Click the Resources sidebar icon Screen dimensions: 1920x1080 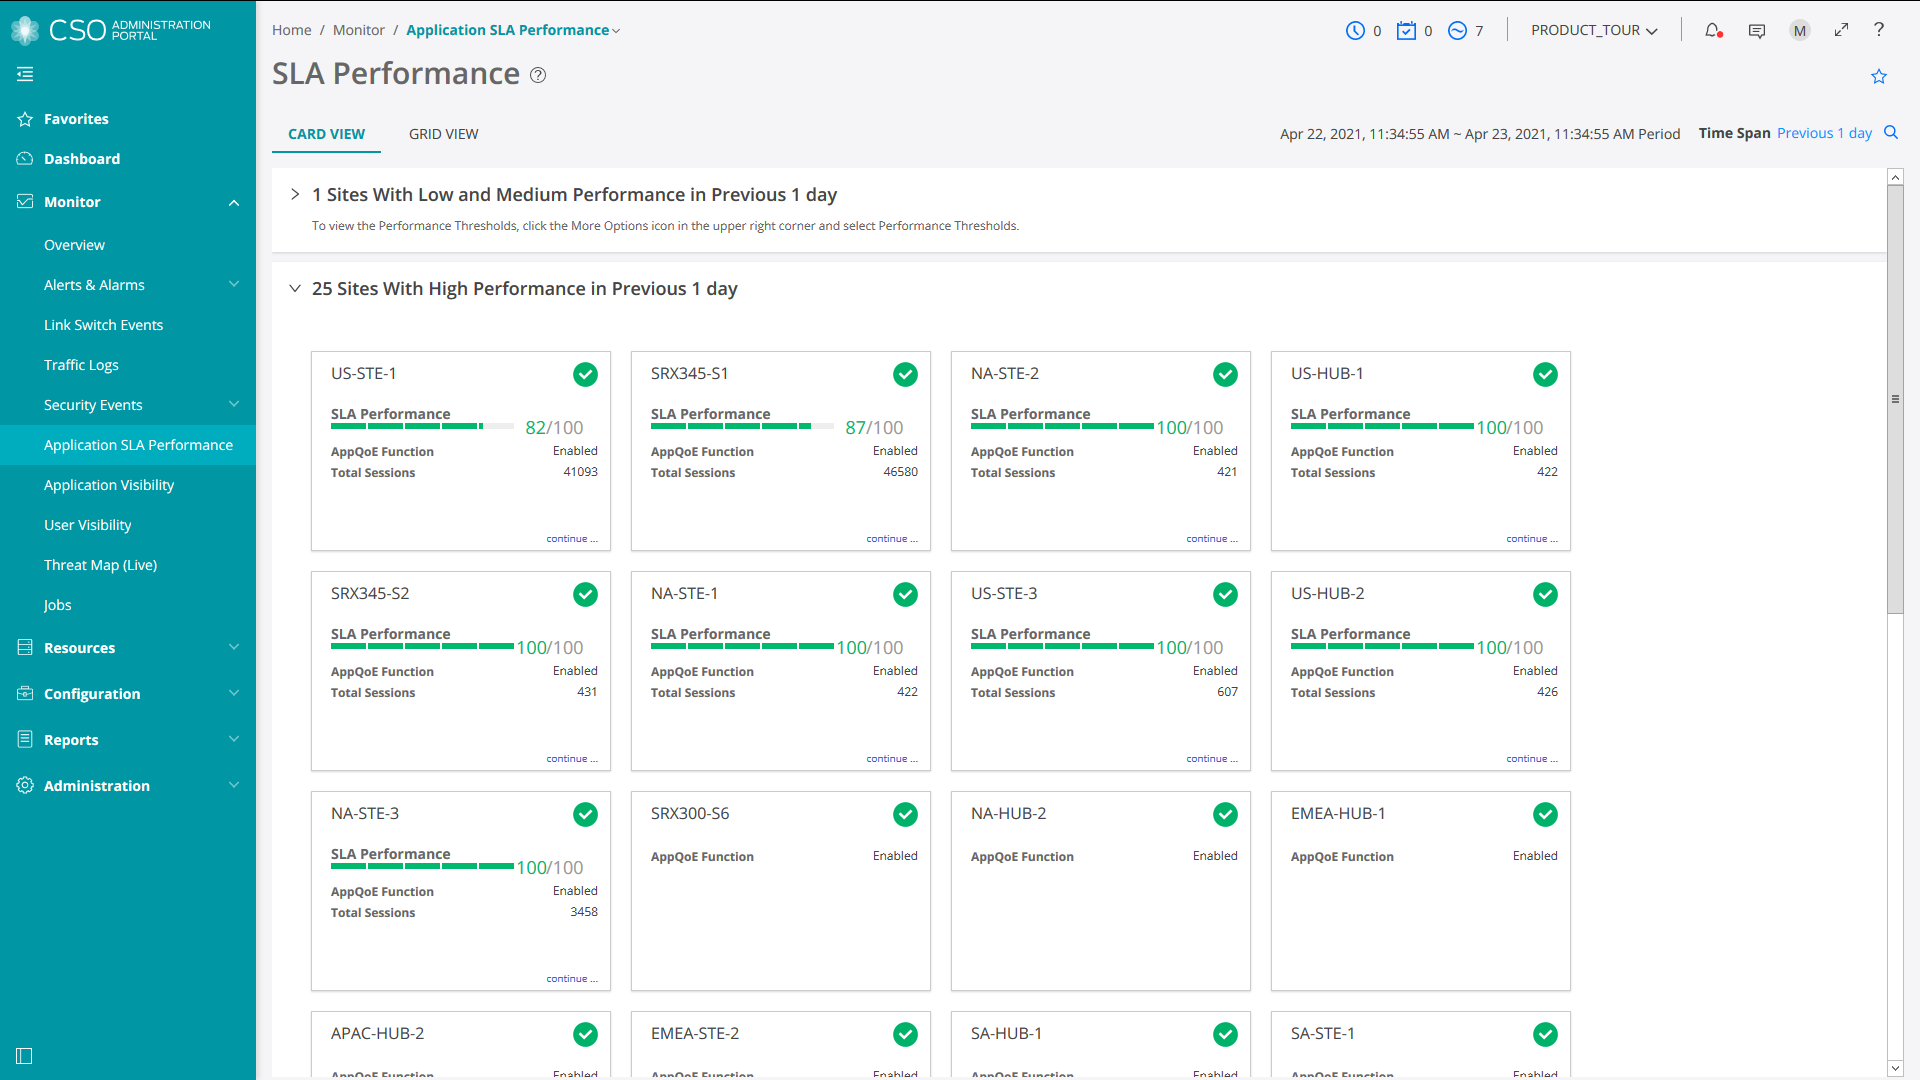[25, 648]
